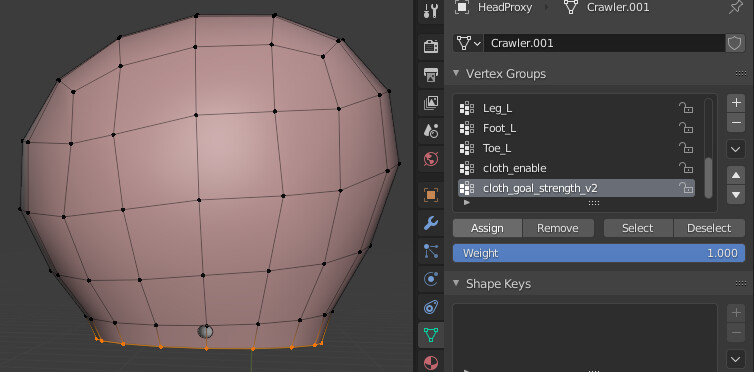
Task: Open the Render properties tab
Action: tap(430, 47)
